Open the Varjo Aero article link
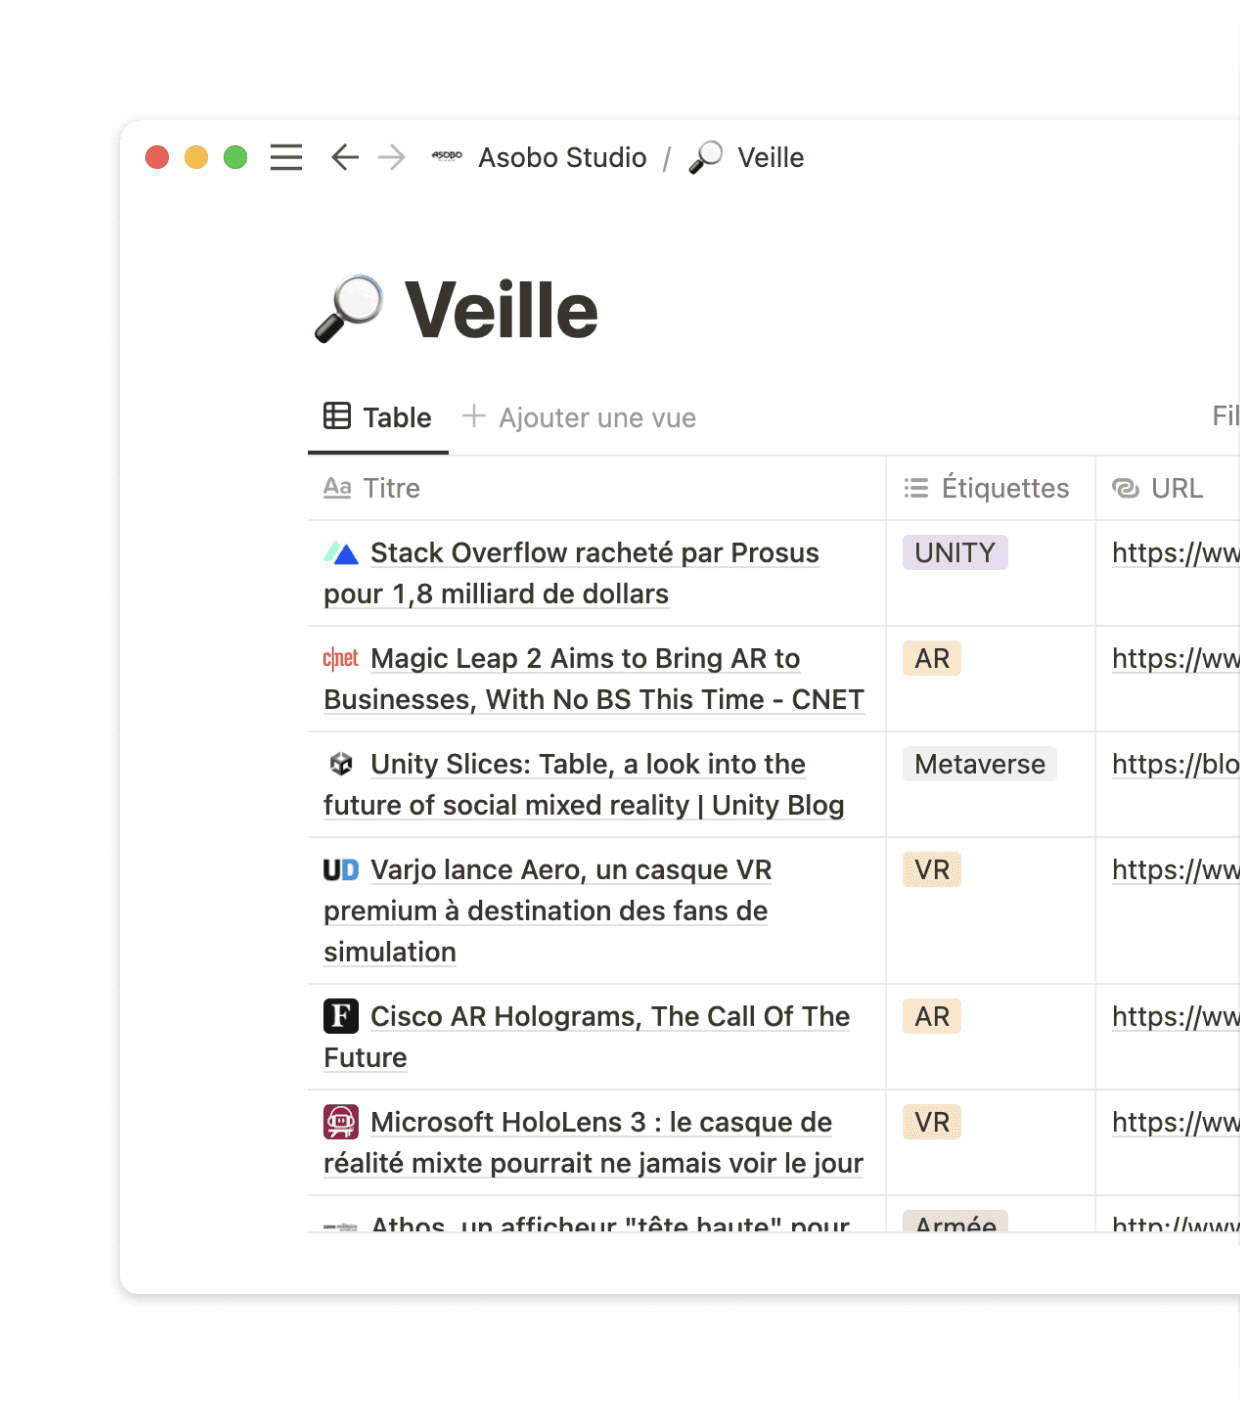1240x1414 pixels. (x=1174, y=869)
